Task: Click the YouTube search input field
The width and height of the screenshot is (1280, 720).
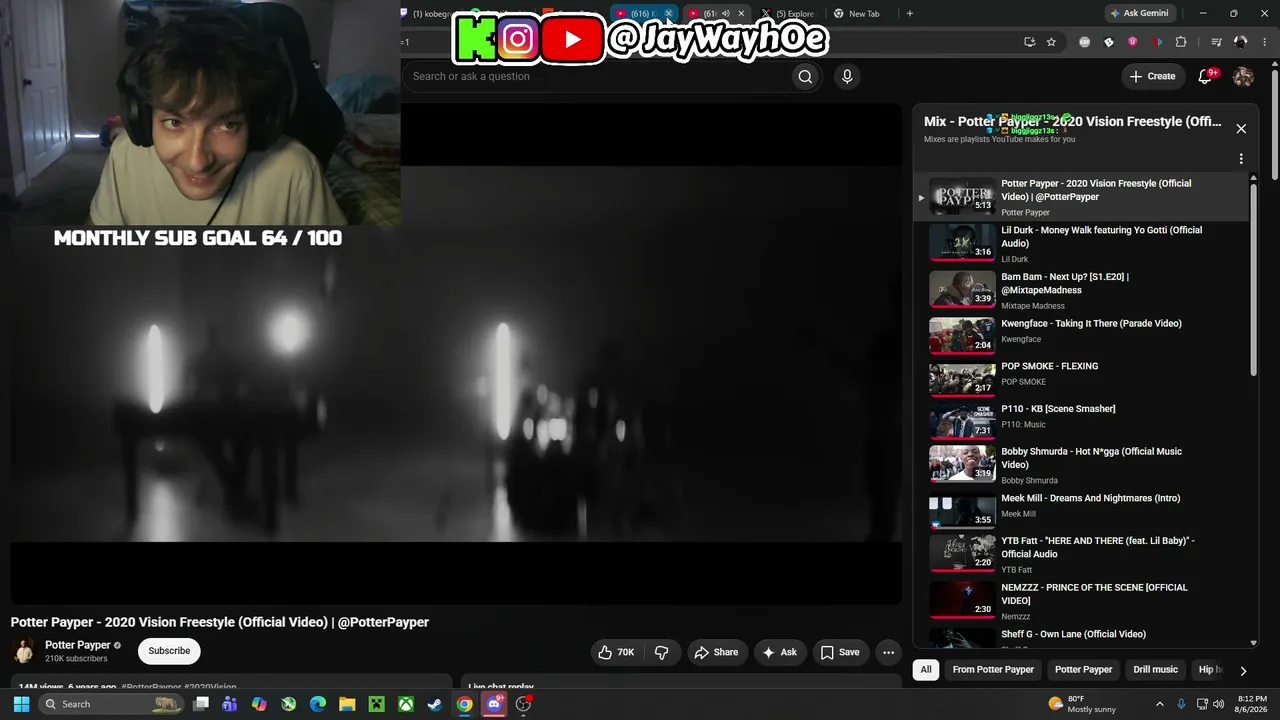Action: point(597,77)
